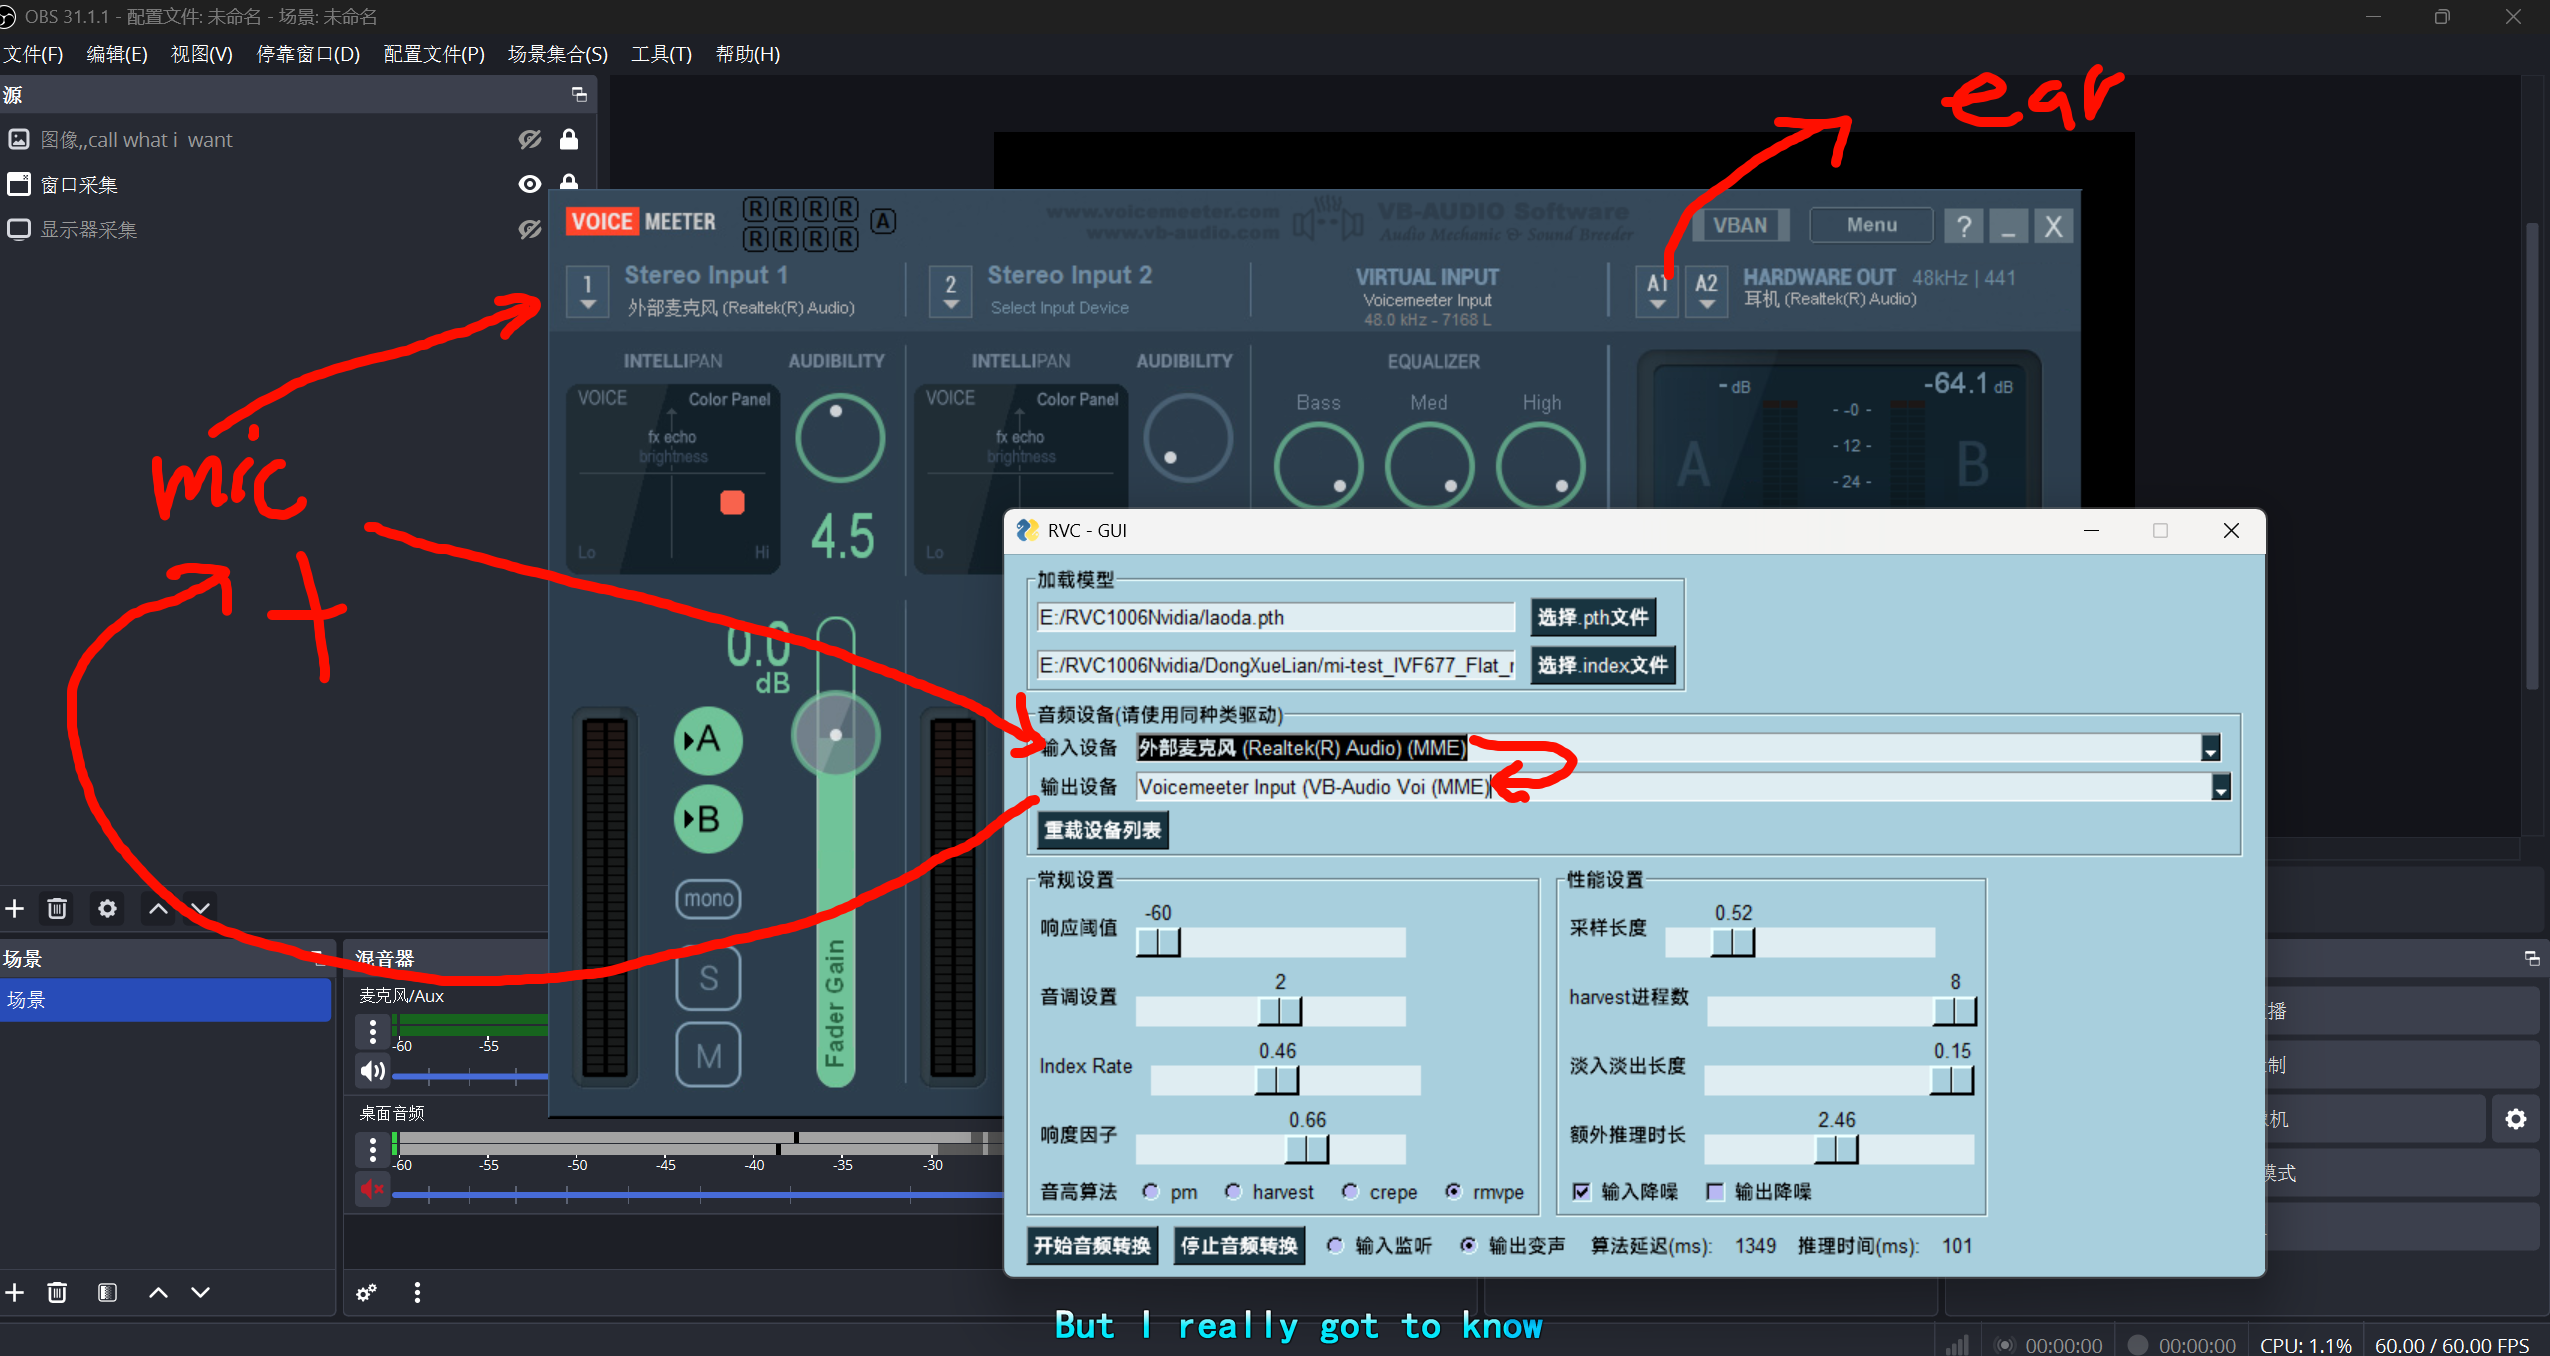Viewport: 2550px width, 1356px height.
Task: Click the VBAN button in Voicemeeter
Action: pyautogui.click(x=1739, y=225)
